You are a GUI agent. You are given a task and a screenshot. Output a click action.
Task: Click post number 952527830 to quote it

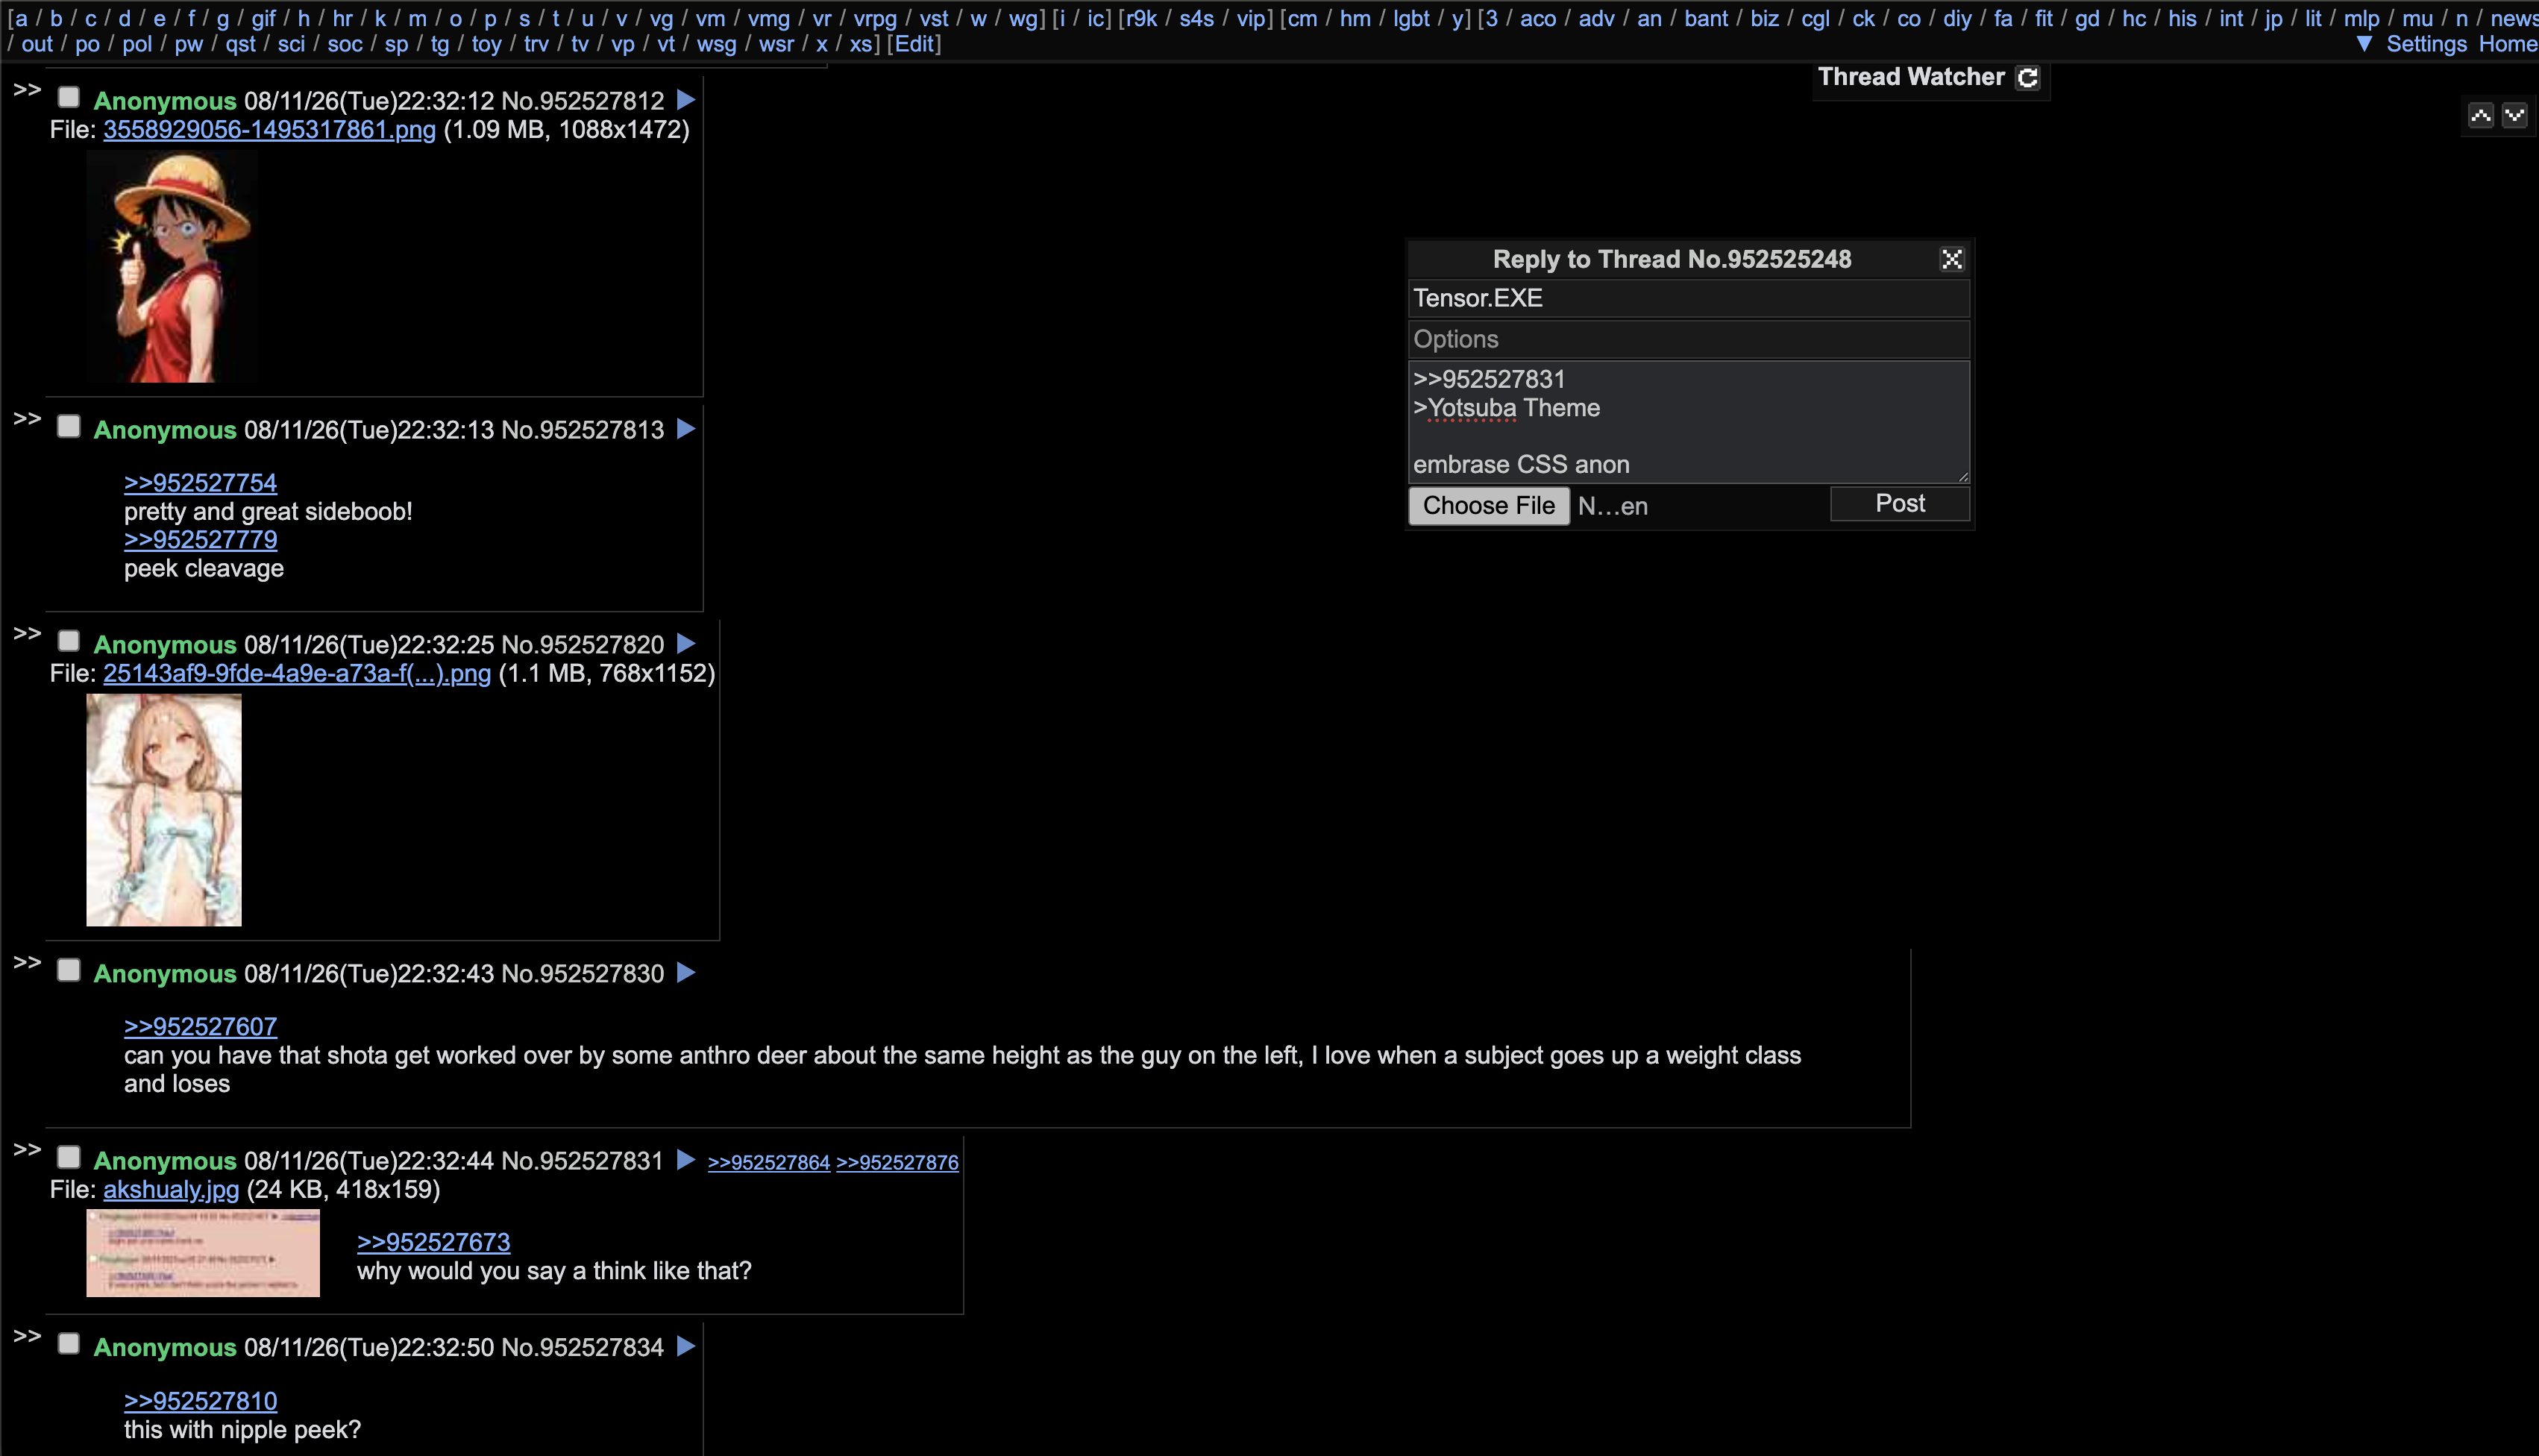click(x=601, y=974)
